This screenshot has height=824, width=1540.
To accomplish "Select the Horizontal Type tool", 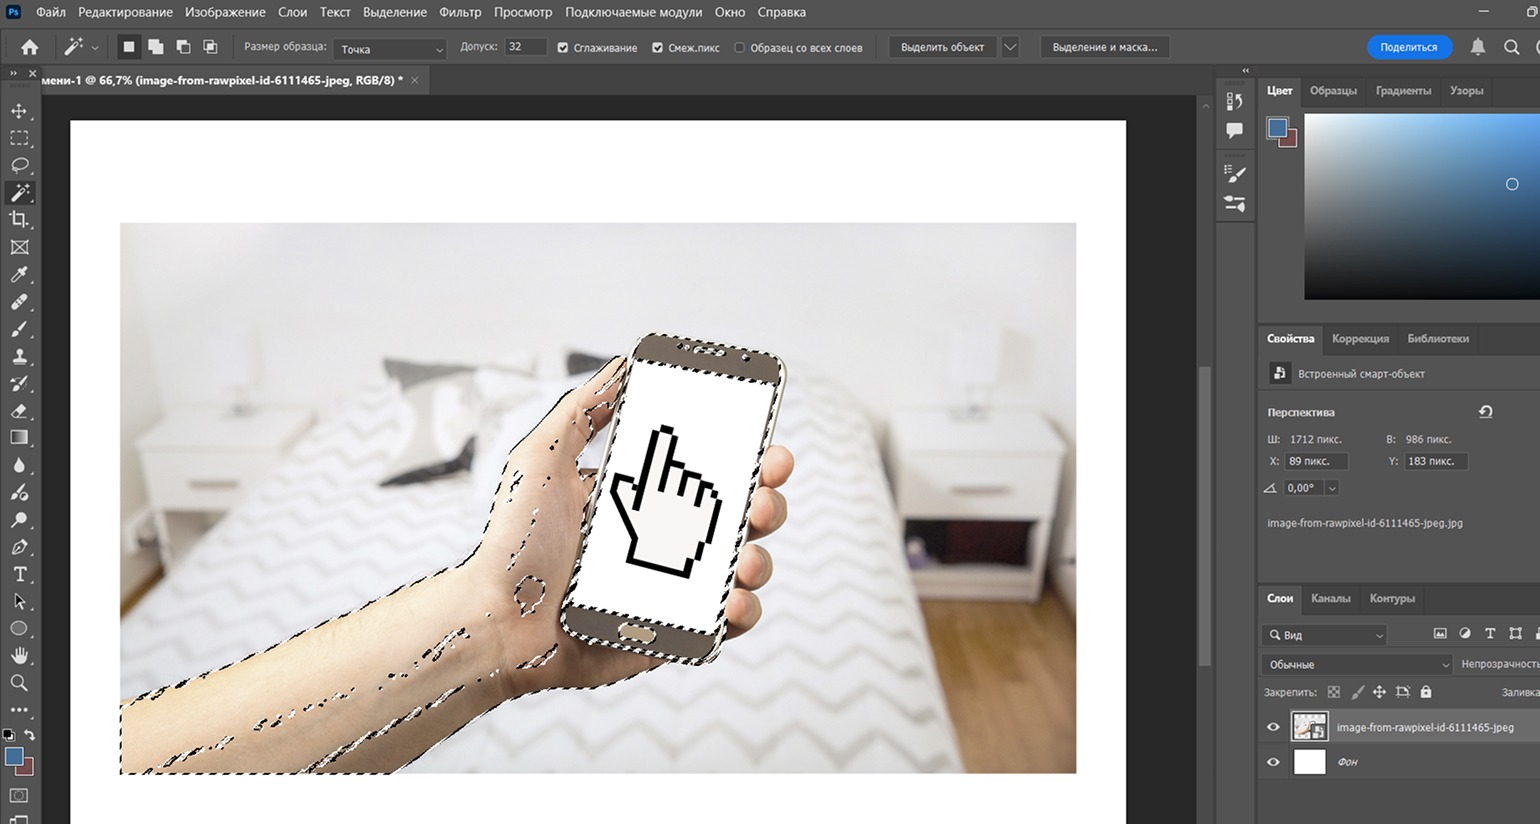I will (x=19, y=574).
